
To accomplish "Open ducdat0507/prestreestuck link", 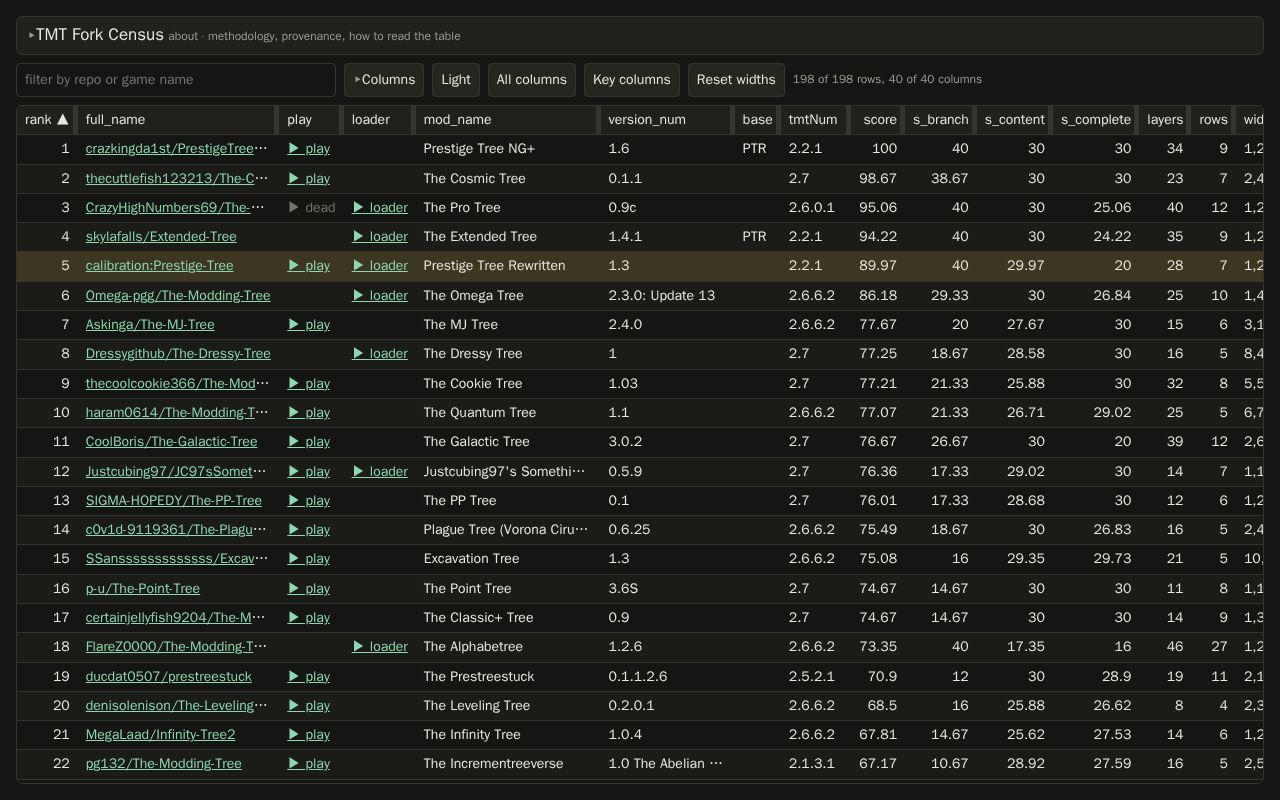I will click(x=169, y=676).
